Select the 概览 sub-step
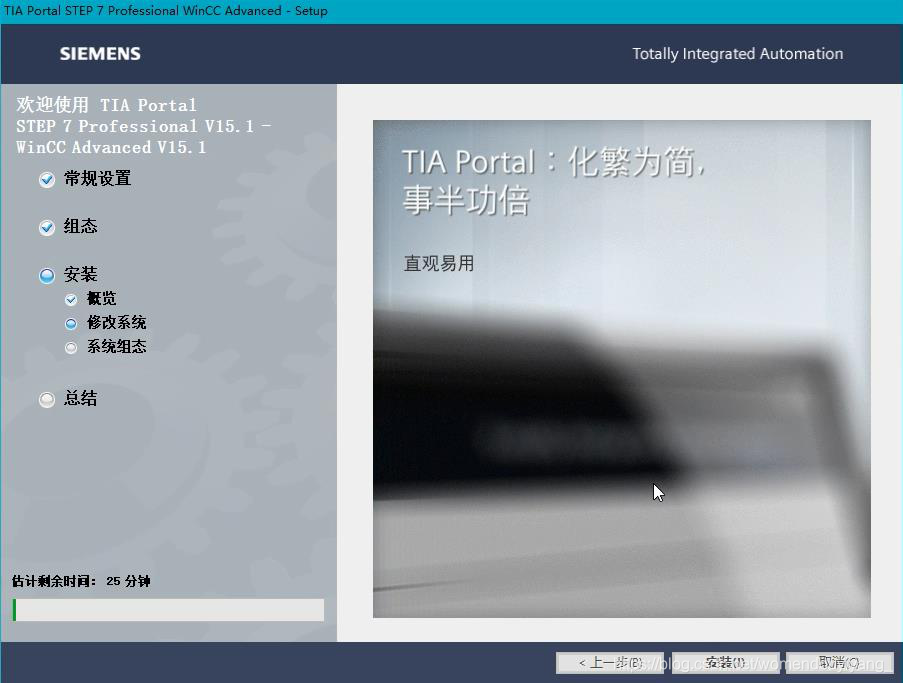Screen dimensions: 903x683 coord(101,298)
